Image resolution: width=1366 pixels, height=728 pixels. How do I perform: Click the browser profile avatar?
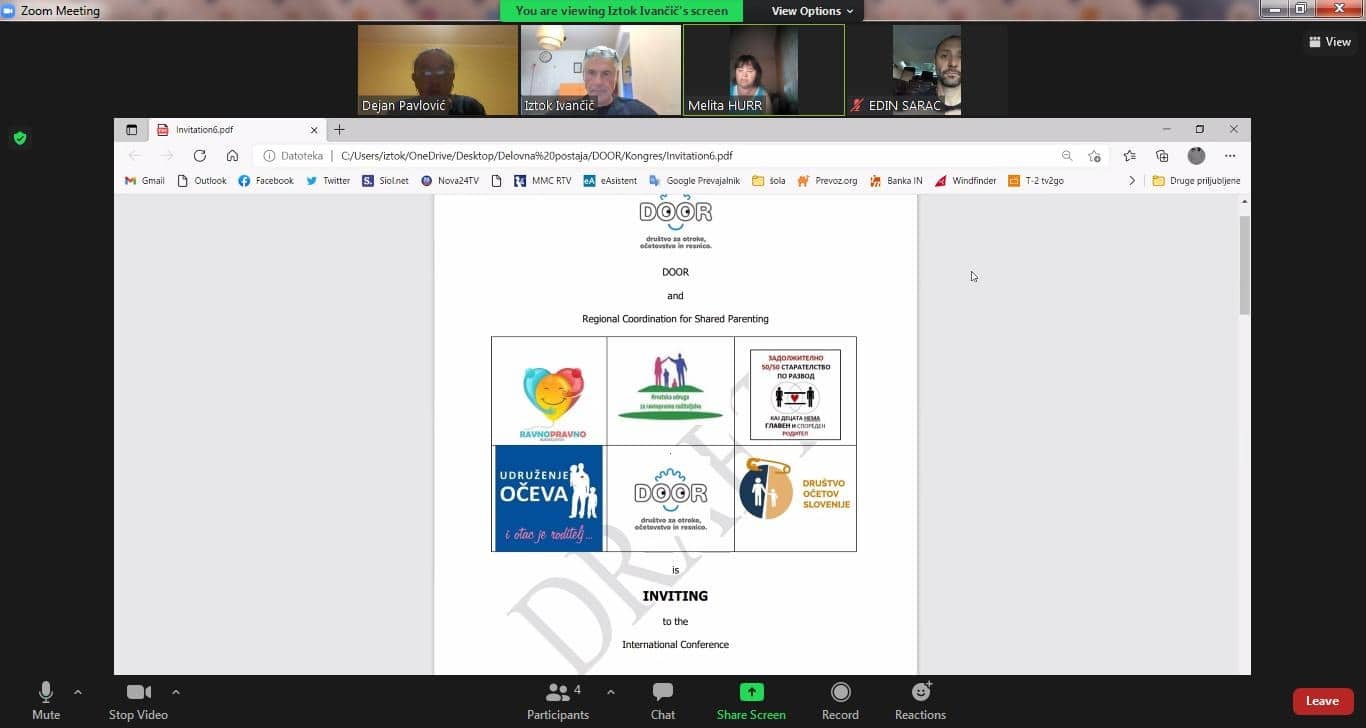[x=1196, y=156]
